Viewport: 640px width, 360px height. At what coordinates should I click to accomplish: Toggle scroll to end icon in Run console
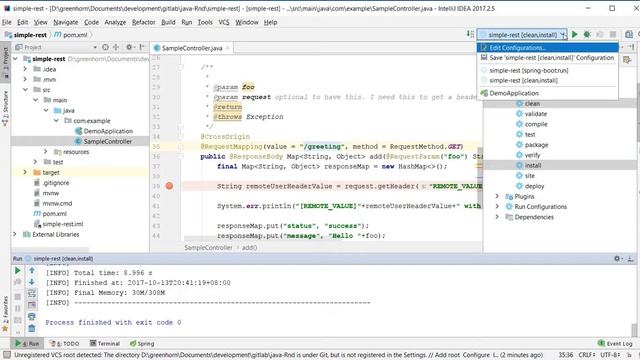(32, 304)
